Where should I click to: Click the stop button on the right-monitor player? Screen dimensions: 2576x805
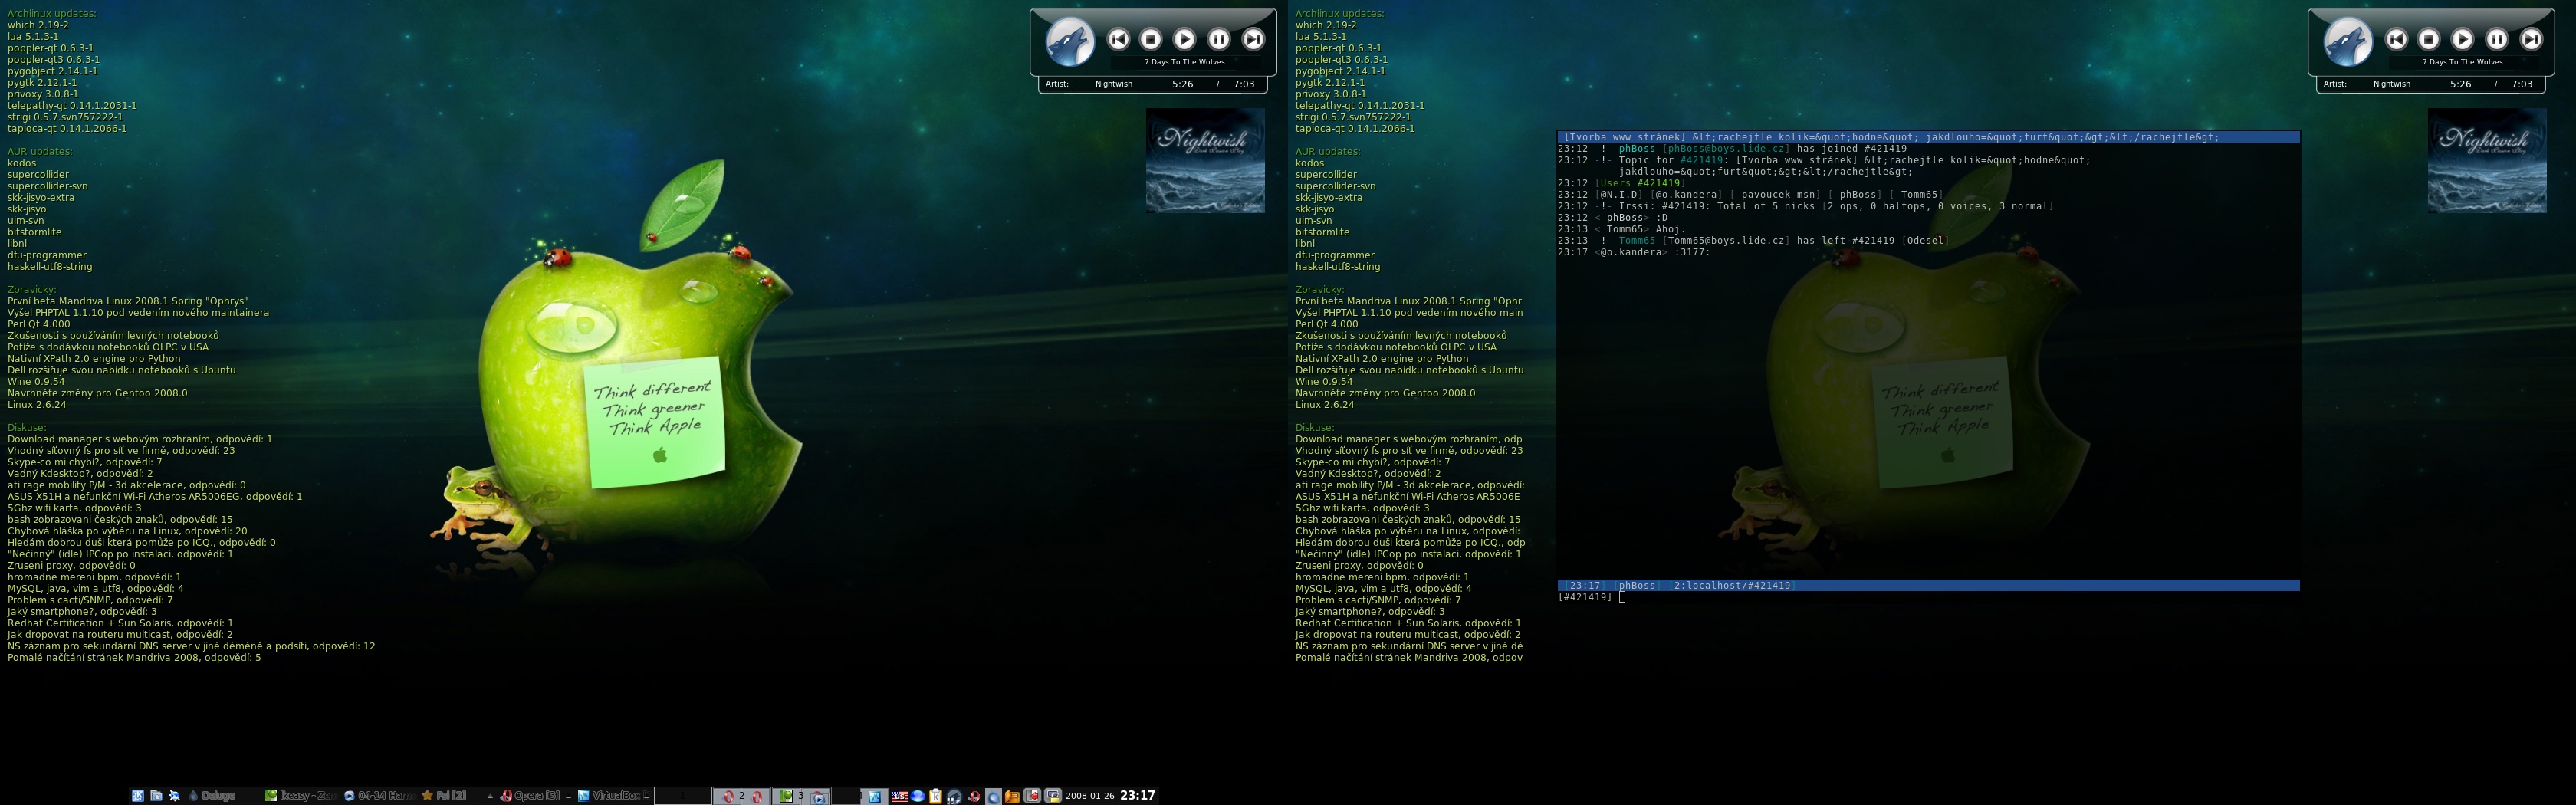tap(2429, 39)
